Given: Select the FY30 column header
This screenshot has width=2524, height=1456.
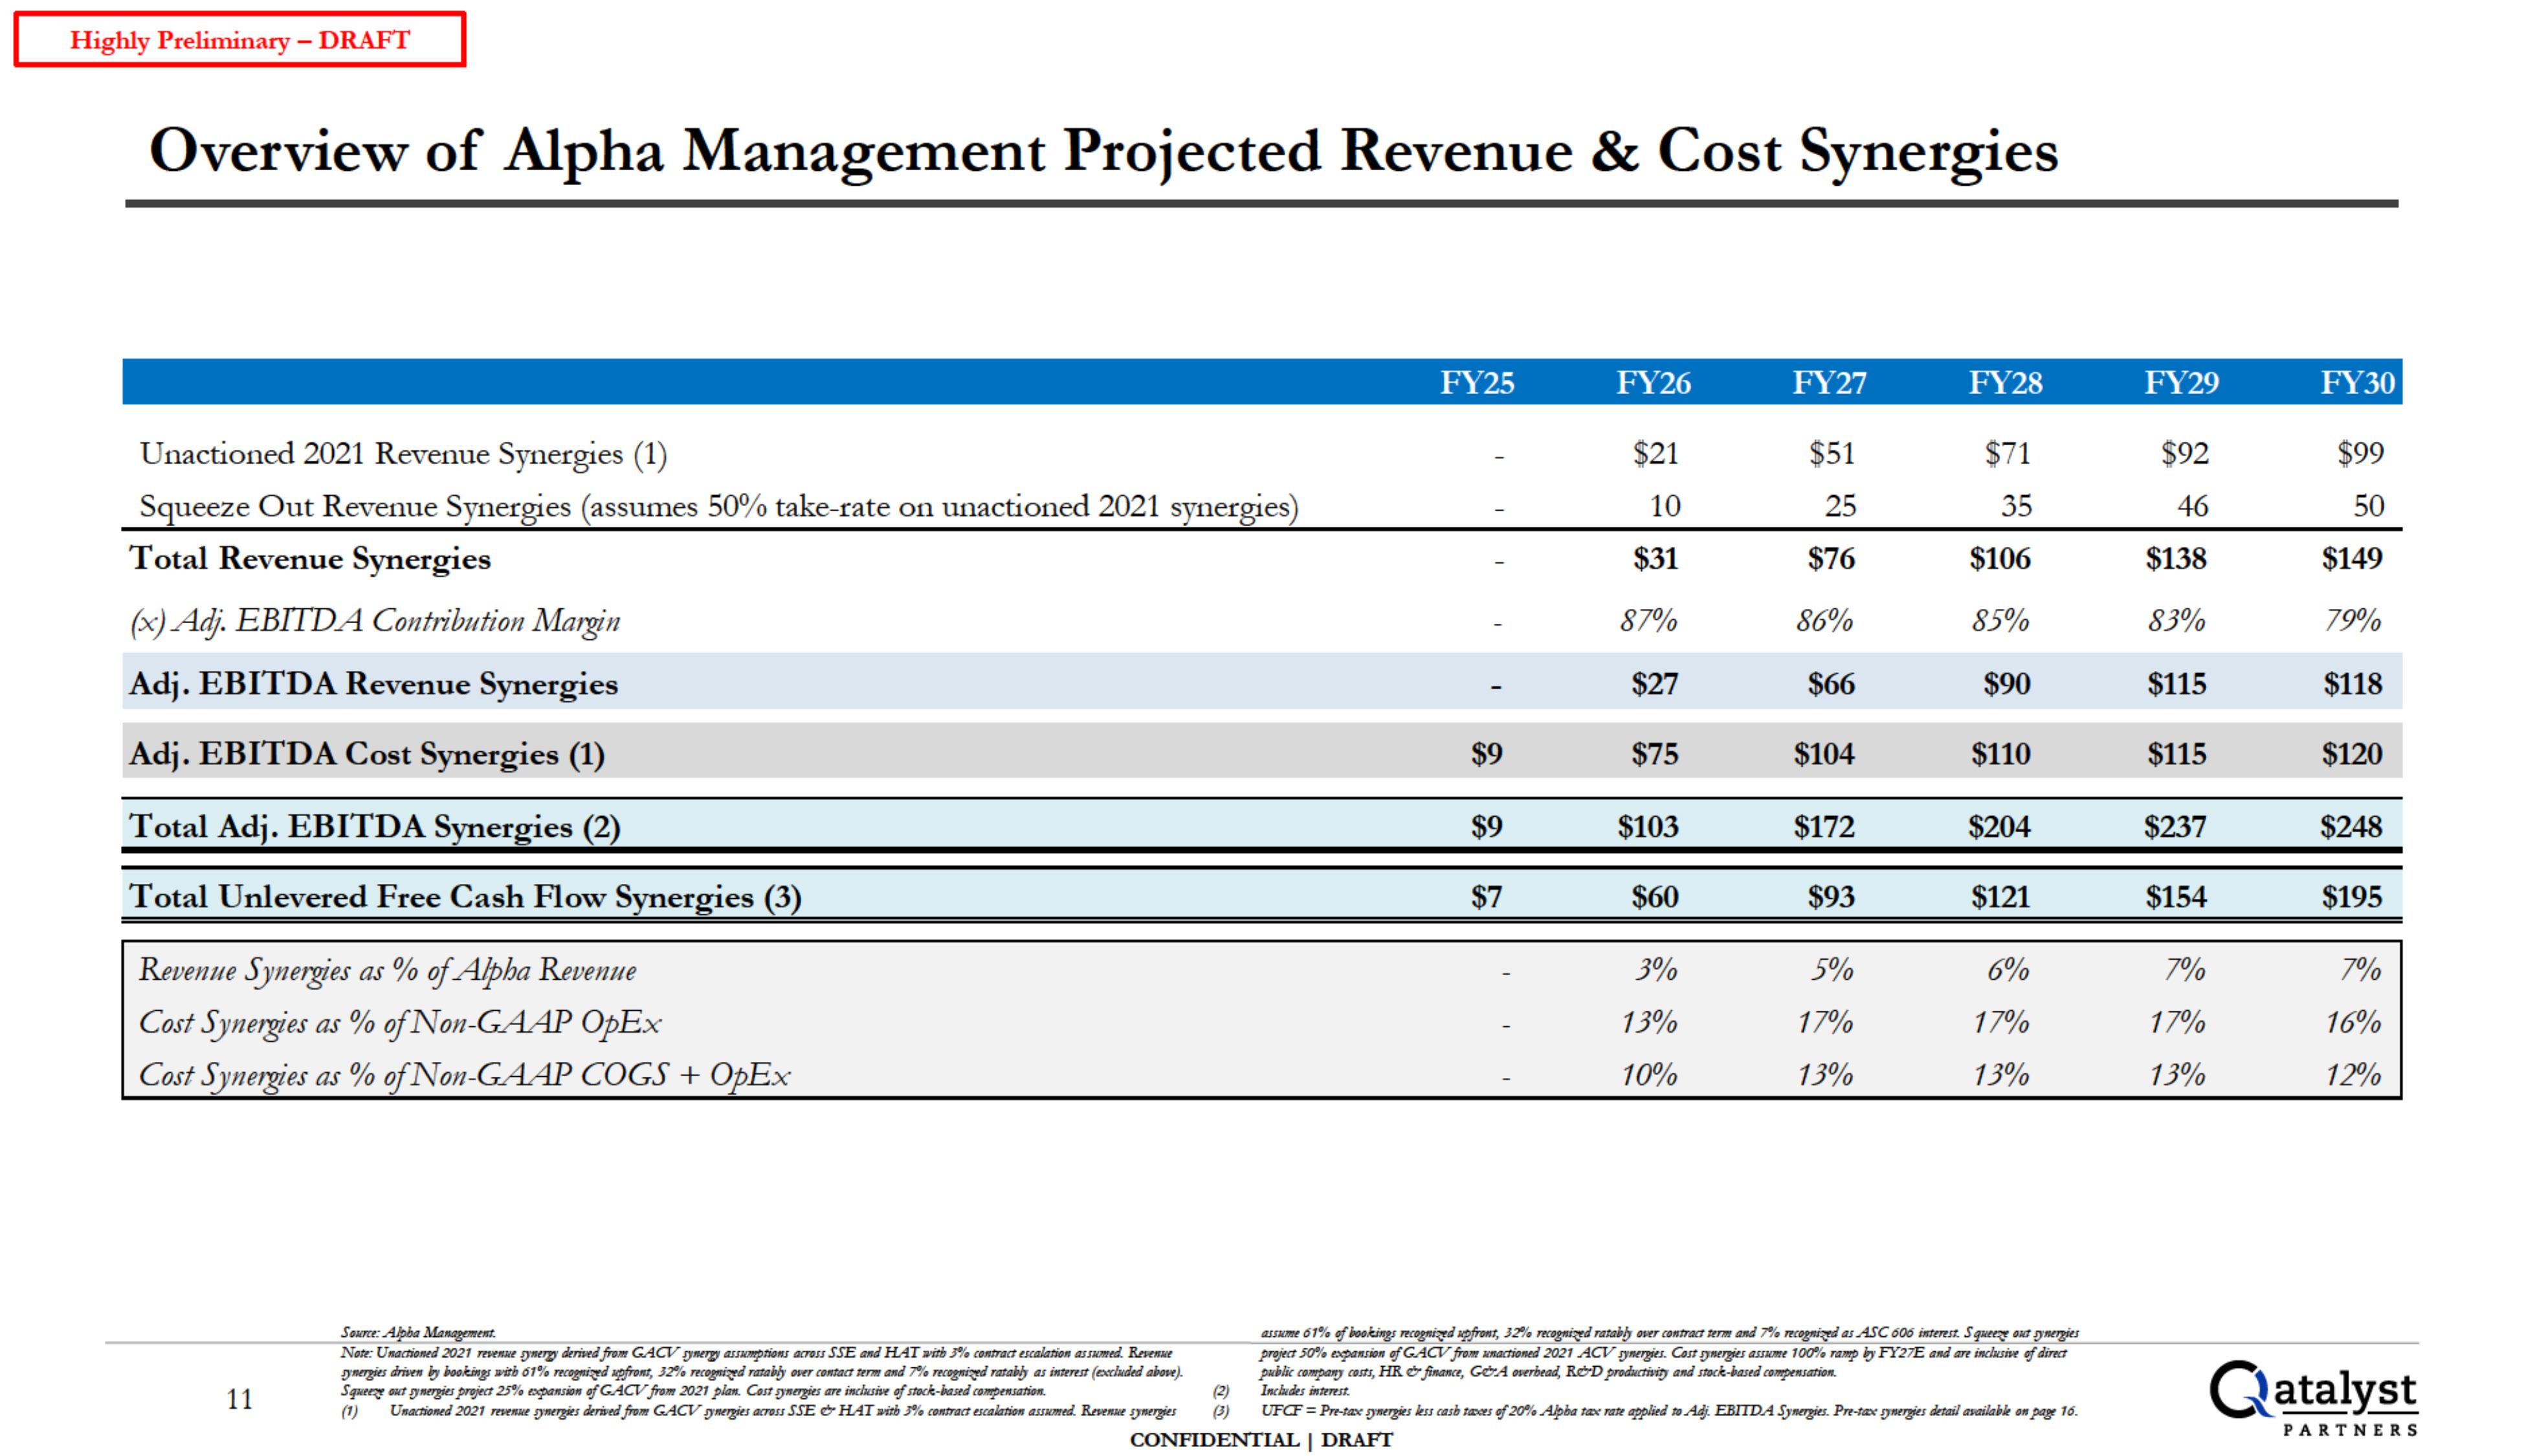Looking at the screenshot, I should pos(2357,383).
